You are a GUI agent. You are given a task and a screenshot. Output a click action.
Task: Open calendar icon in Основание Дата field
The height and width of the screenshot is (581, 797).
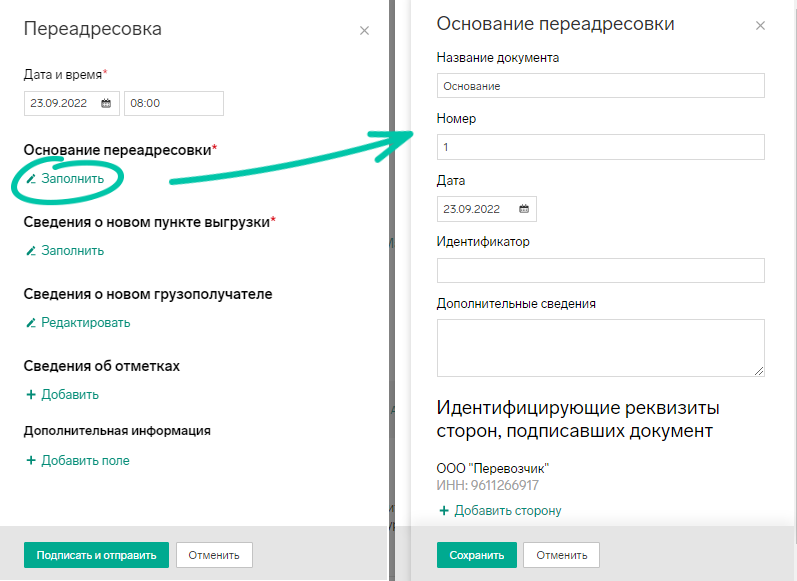(524, 209)
